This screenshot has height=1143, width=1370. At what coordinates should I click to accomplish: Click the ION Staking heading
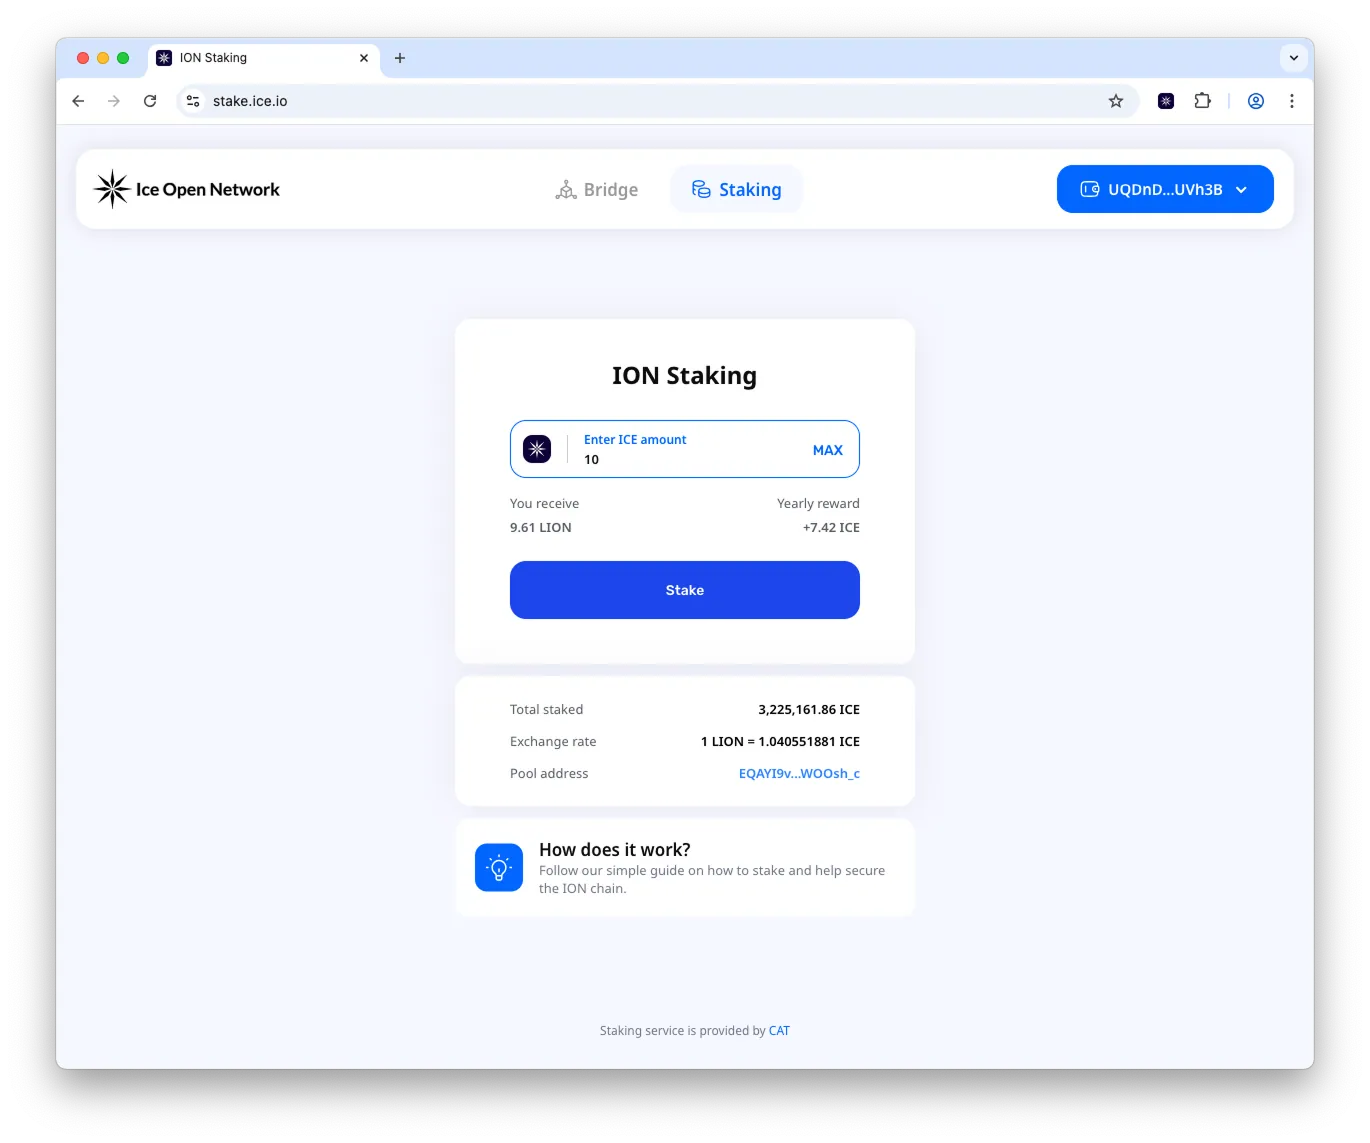(685, 375)
